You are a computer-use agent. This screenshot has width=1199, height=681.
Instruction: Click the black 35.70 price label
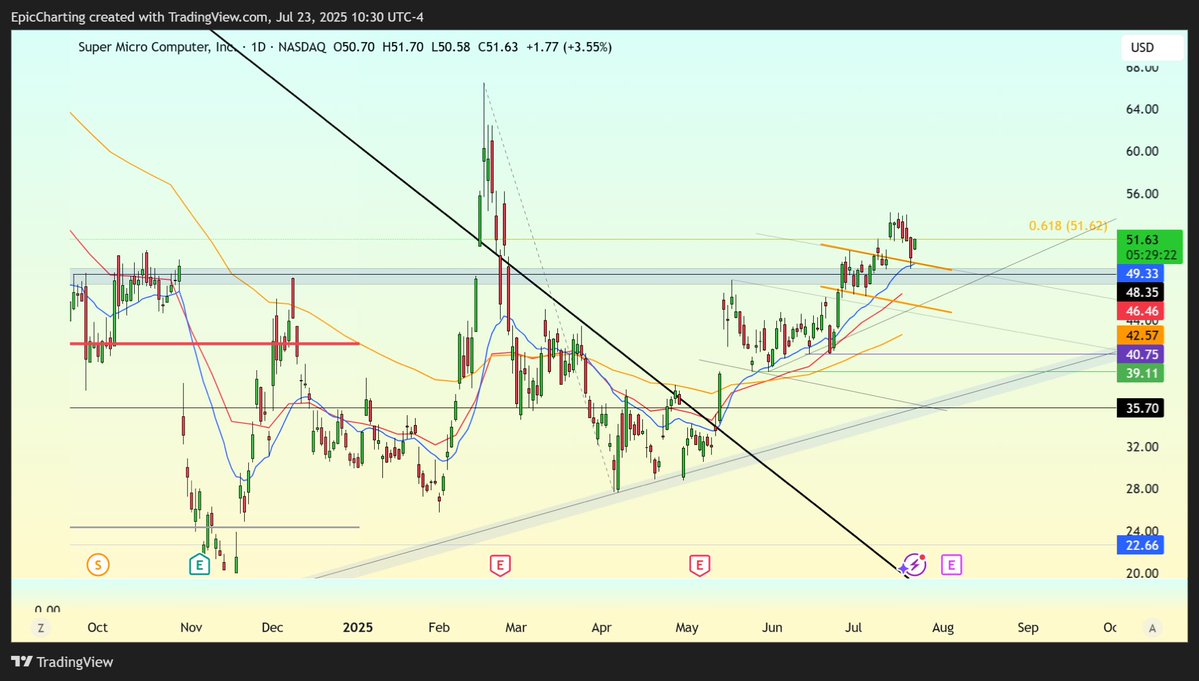pos(1142,408)
